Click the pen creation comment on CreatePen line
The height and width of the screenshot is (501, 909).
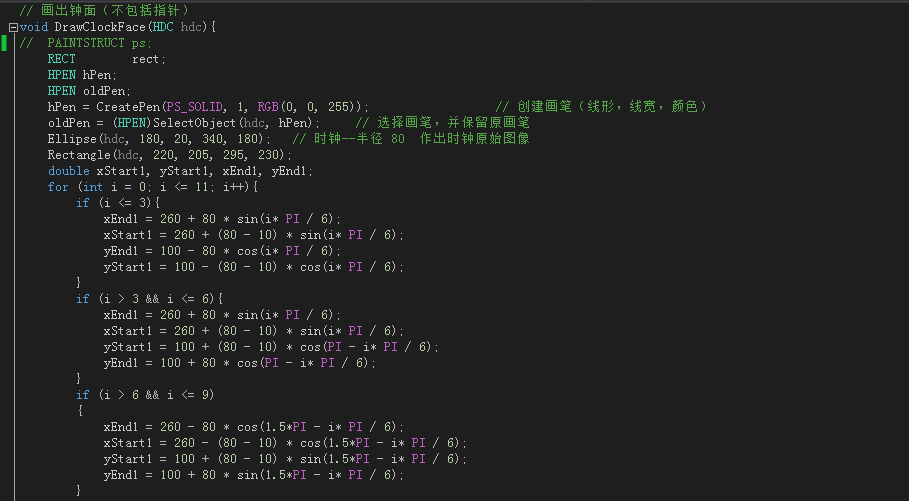coord(601,107)
